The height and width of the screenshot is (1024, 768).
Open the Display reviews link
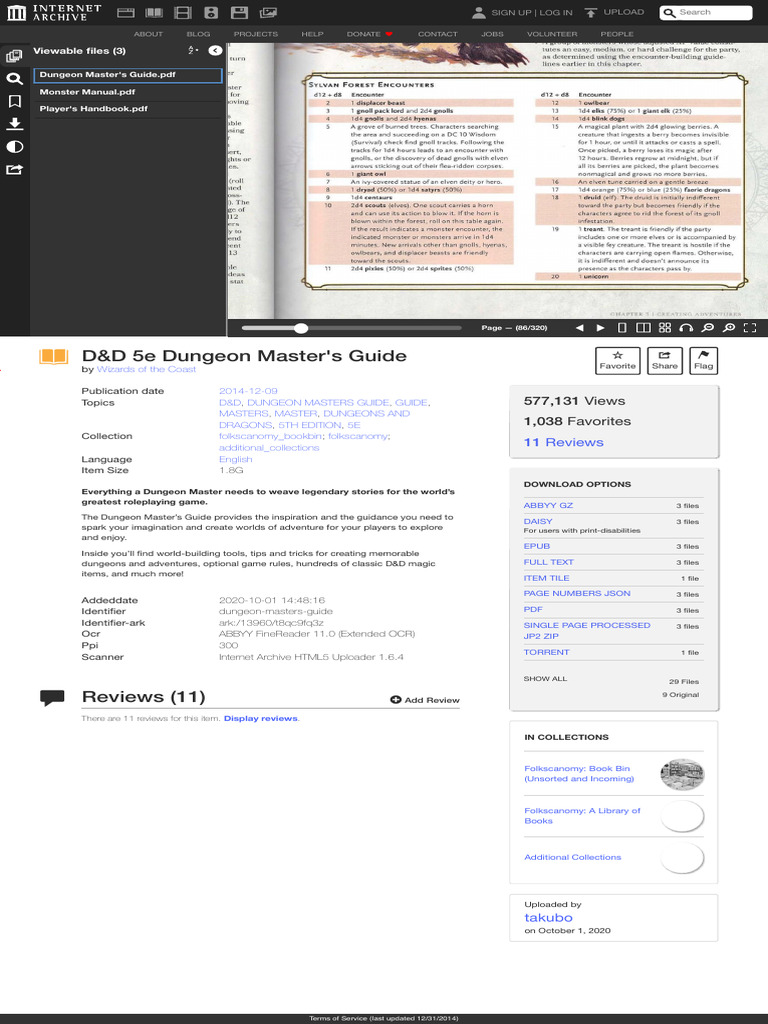261,718
